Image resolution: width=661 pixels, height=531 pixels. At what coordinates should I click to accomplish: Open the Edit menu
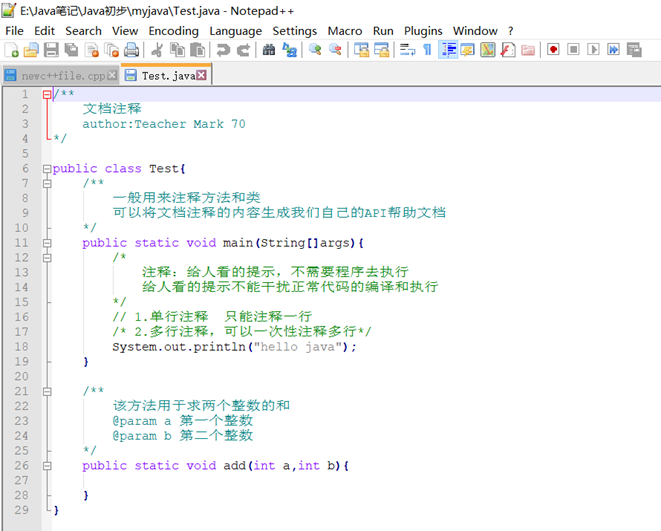[x=44, y=31]
